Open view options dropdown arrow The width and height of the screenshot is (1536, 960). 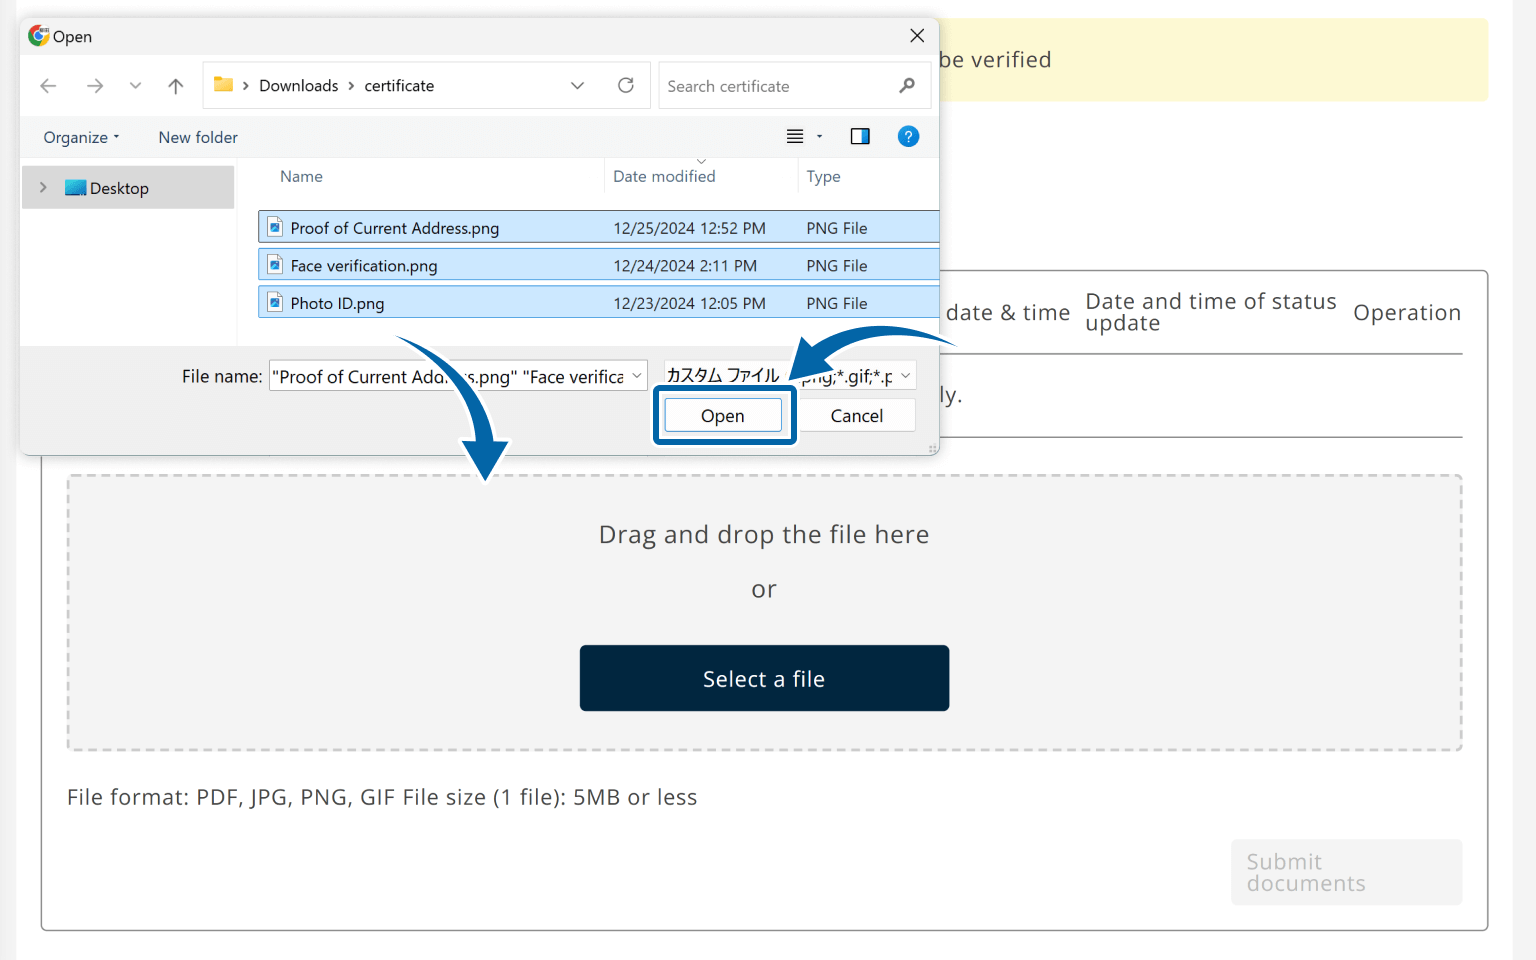[820, 137]
